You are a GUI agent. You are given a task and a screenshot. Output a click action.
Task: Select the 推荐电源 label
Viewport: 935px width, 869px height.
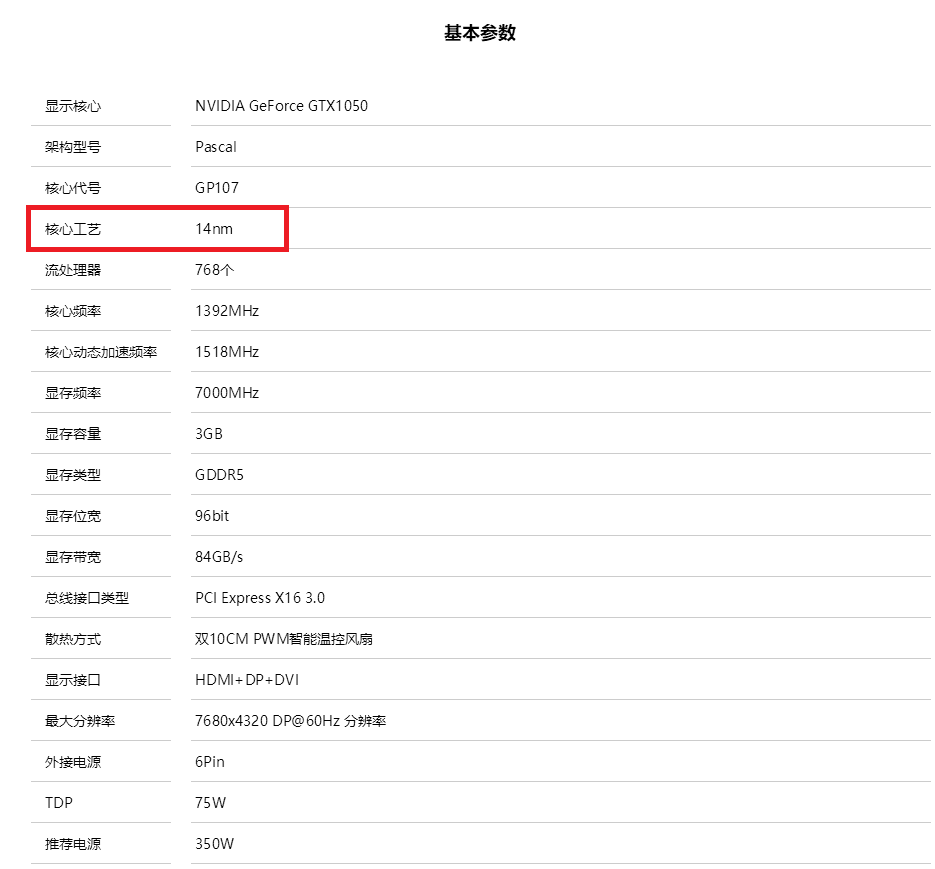tap(73, 845)
